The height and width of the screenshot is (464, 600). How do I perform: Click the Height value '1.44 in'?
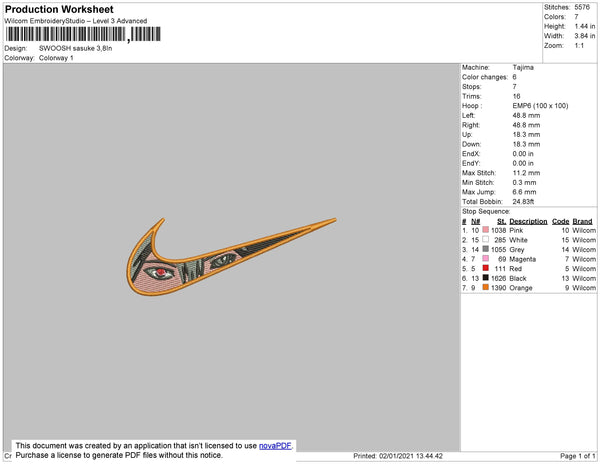[x=585, y=26]
